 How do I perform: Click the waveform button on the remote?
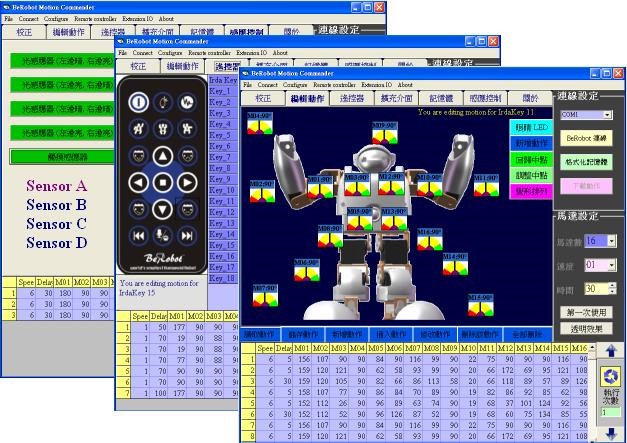(x=187, y=102)
